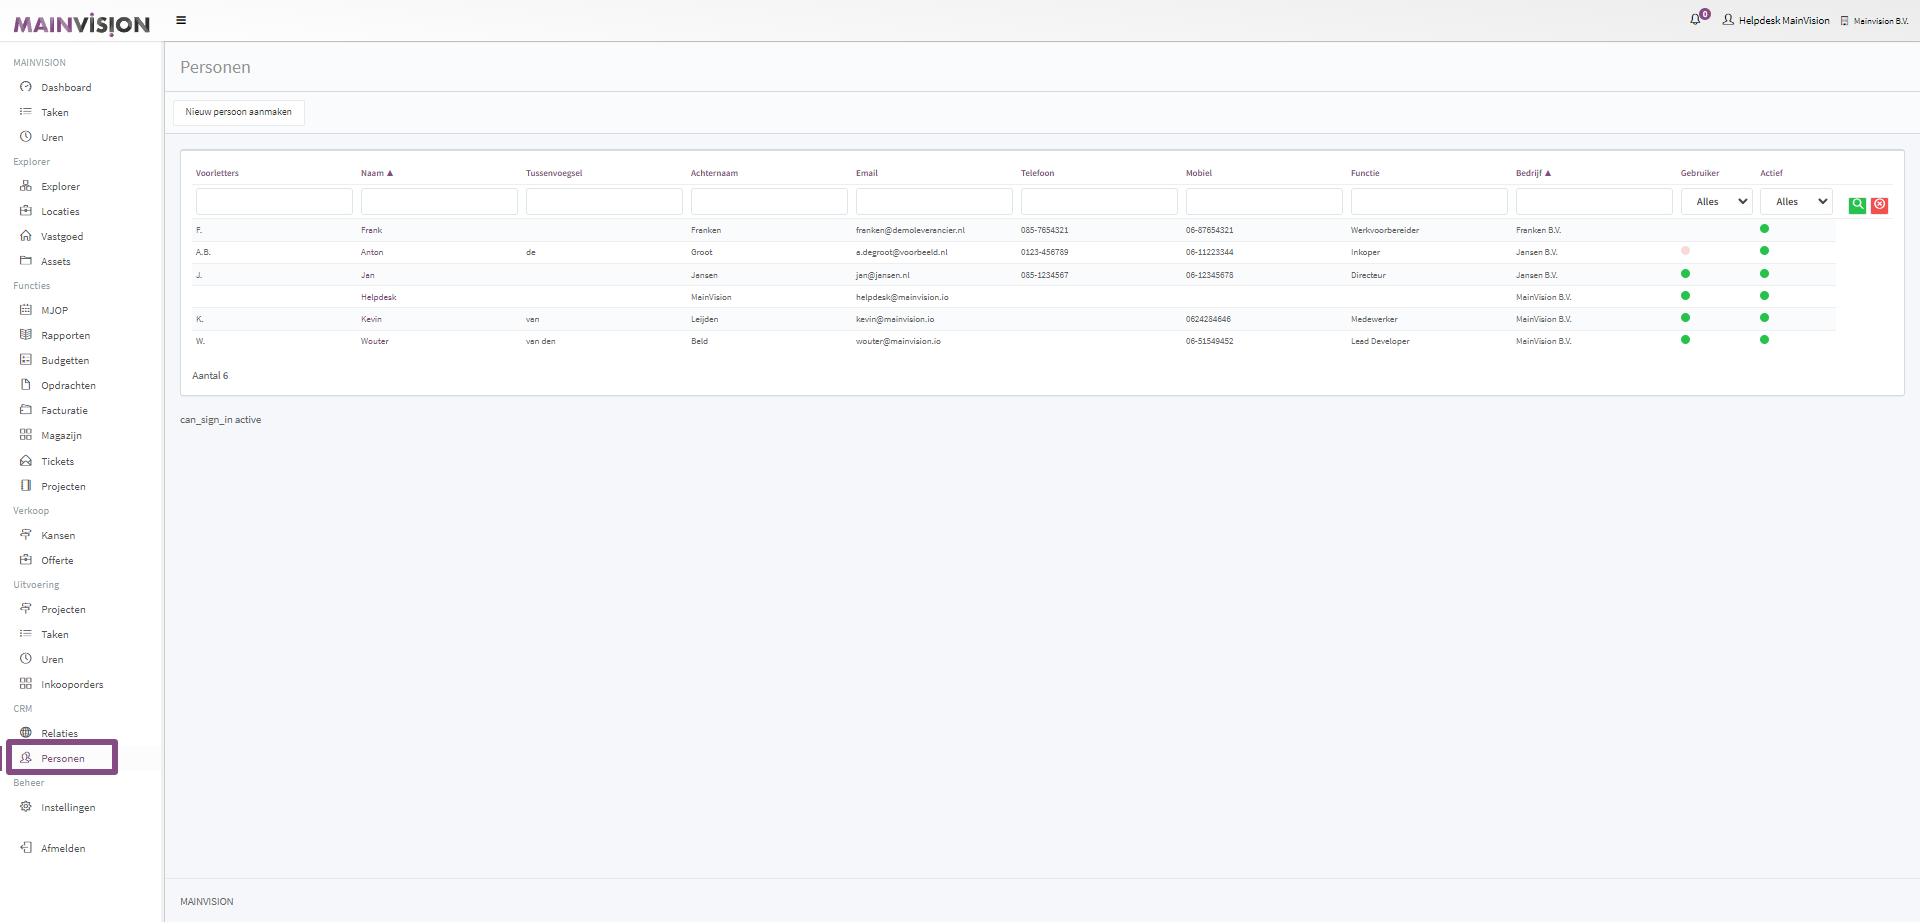The height and width of the screenshot is (922, 1920).
Task: Focus the Voorletters filter field
Action: point(274,202)
